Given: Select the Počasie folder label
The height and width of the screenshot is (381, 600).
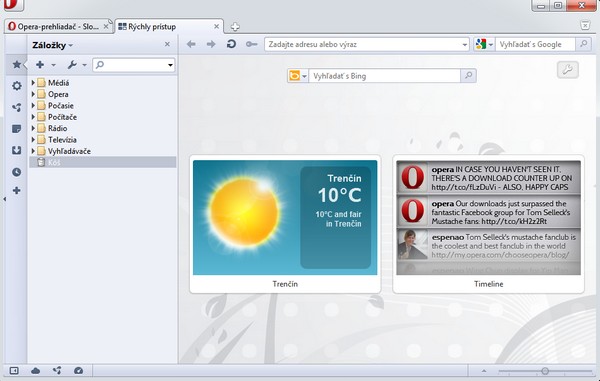Looking at the screenshot, I should [60, 106].
